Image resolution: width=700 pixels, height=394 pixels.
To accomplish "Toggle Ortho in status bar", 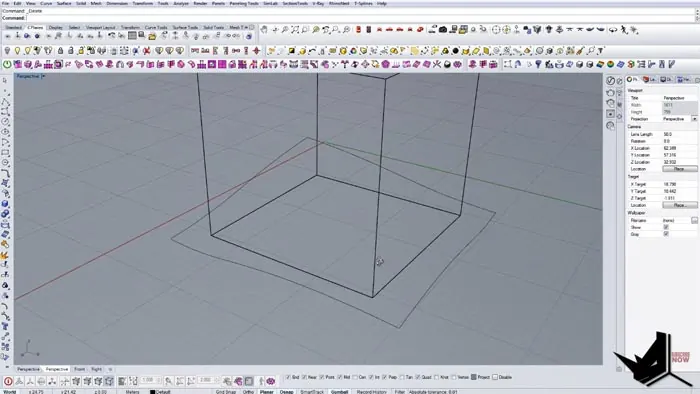I will click(248, 392).
